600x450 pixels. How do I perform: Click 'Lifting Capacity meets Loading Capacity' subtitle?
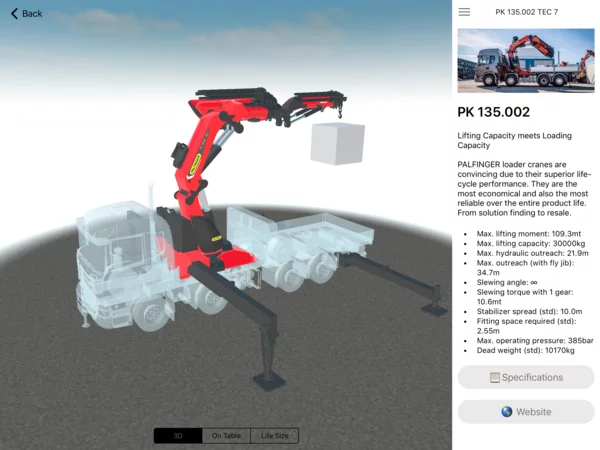click(x=514, y=140)
